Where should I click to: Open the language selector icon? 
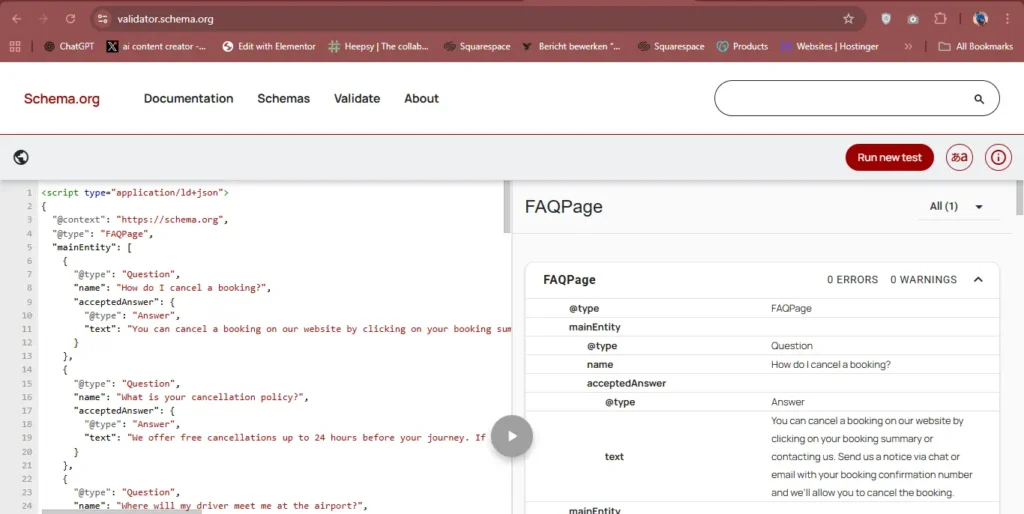pos(959,157)
